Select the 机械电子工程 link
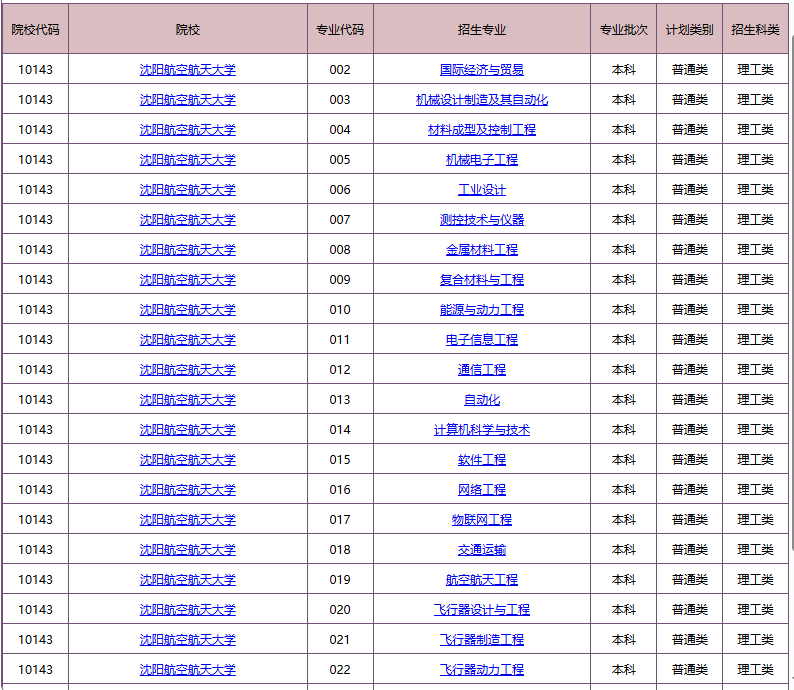This screenshot has width=794, height=690. click(x=481, y=160)
